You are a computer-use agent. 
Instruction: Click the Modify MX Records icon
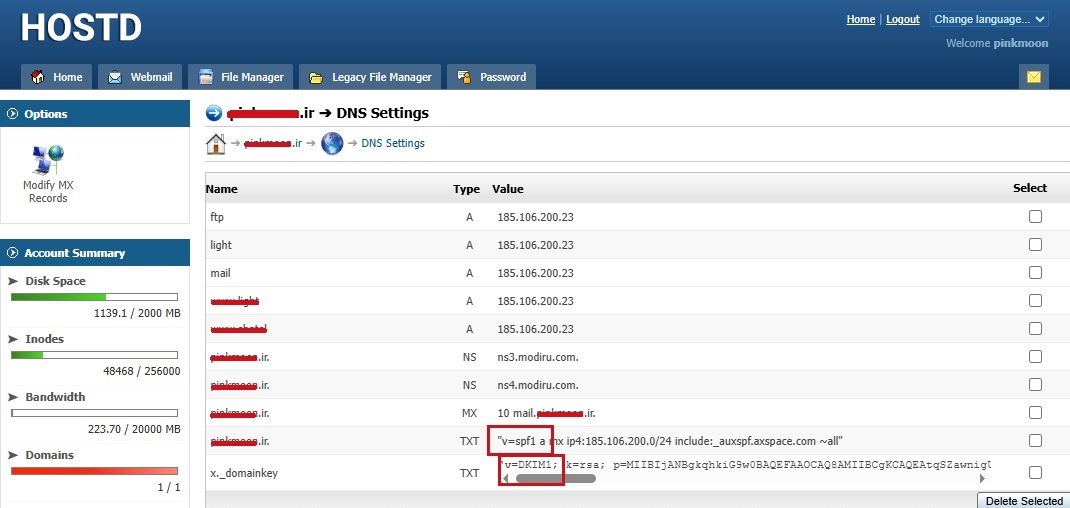[x=48, y=158]
